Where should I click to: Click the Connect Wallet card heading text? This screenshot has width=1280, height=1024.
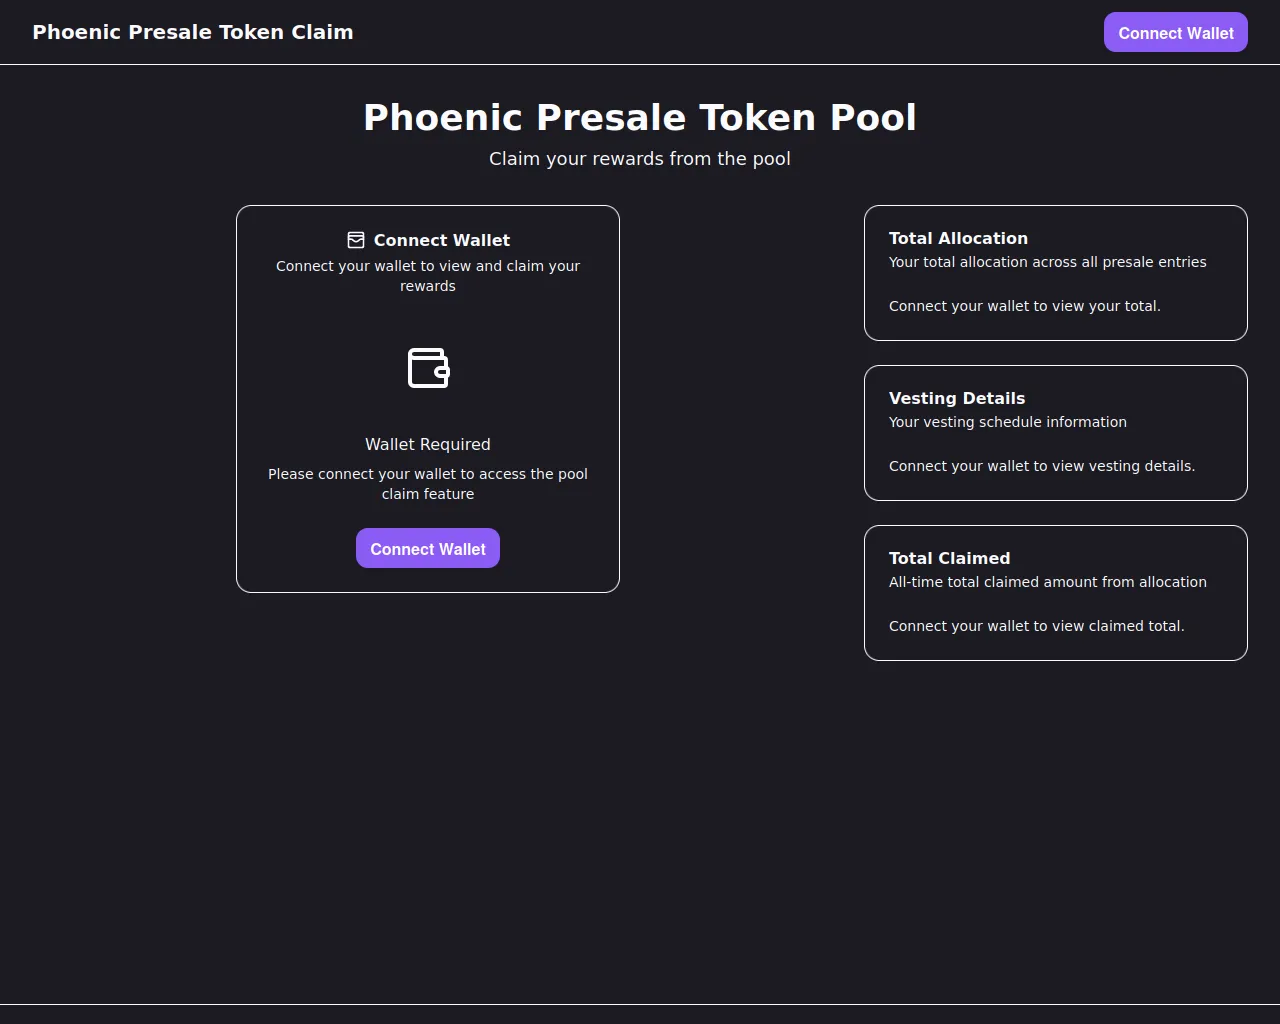[442, 240]
